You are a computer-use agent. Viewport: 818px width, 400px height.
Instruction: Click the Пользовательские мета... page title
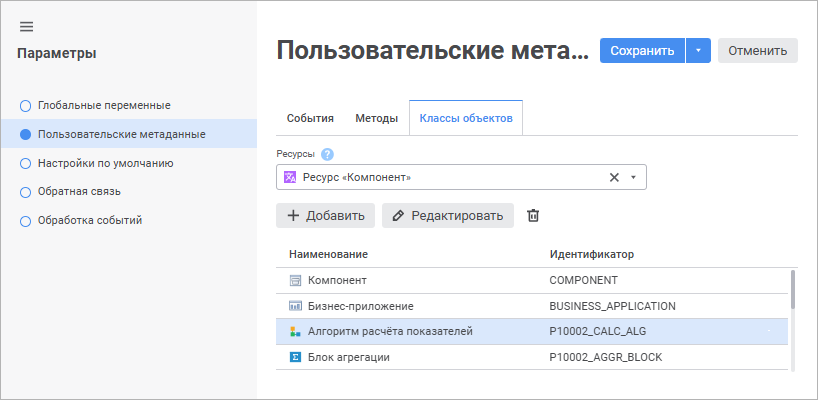tap(432, 51)
